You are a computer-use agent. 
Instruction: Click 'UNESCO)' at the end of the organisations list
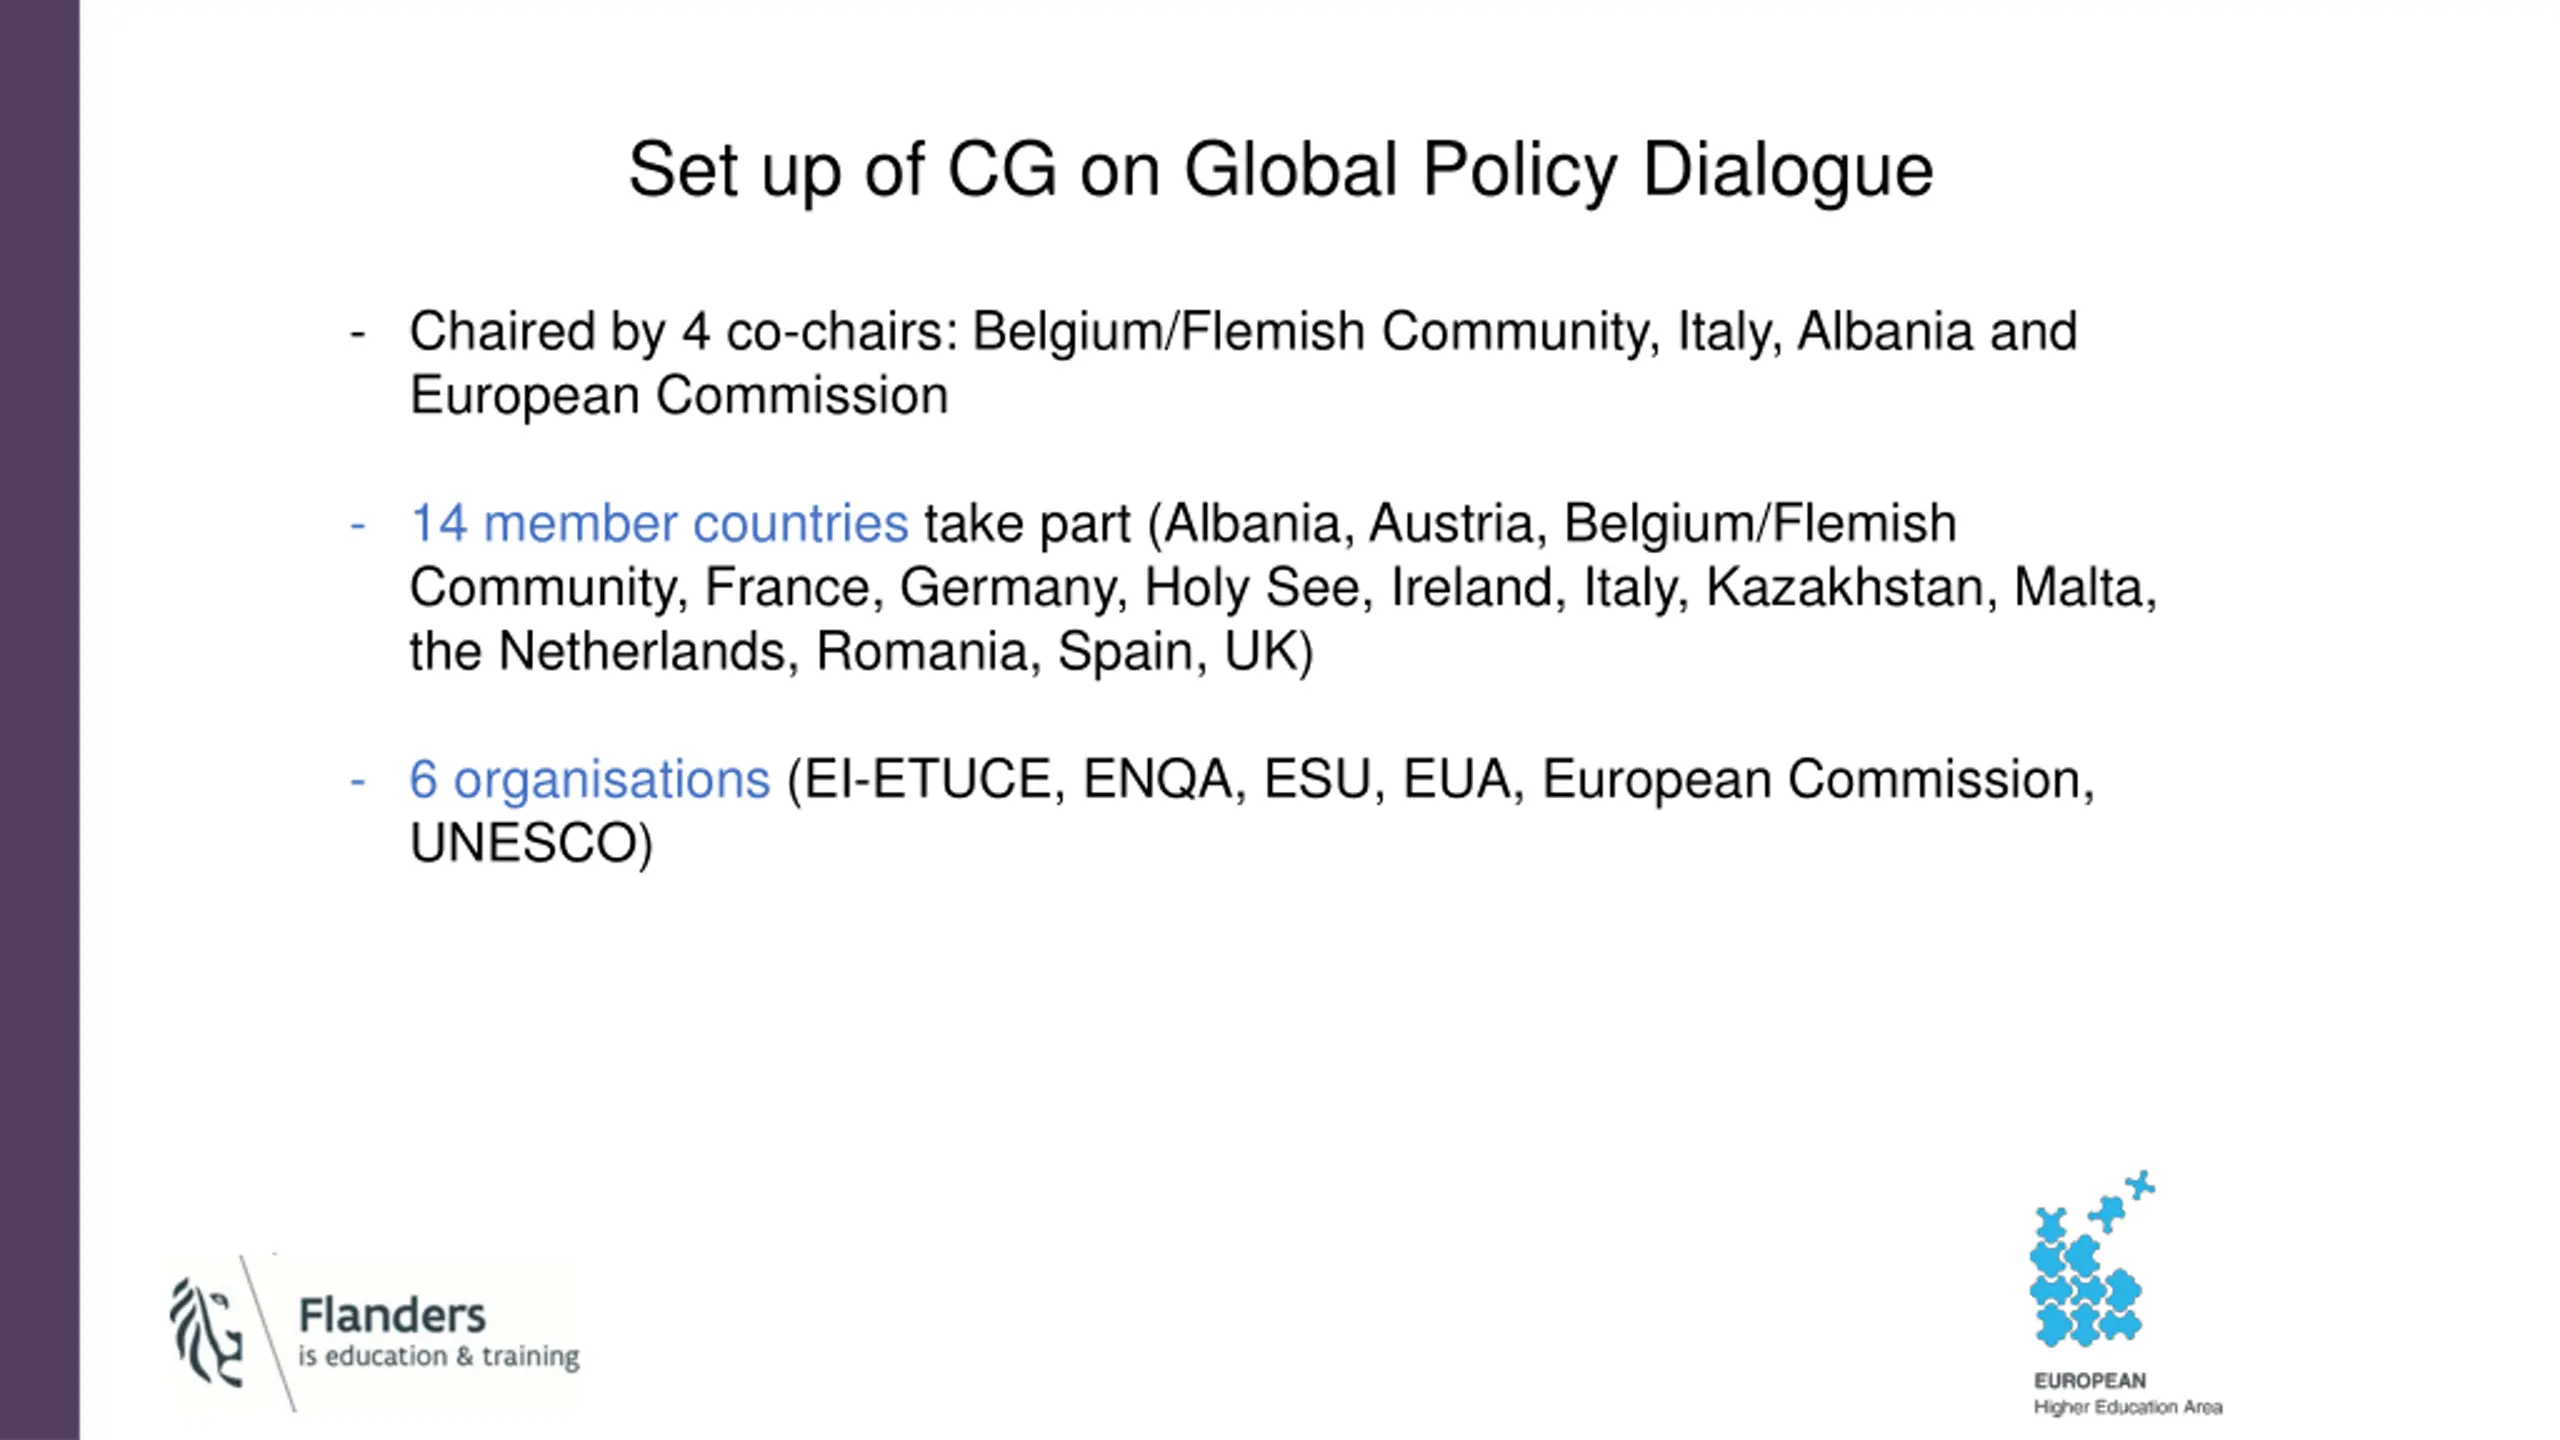(531, 843)
